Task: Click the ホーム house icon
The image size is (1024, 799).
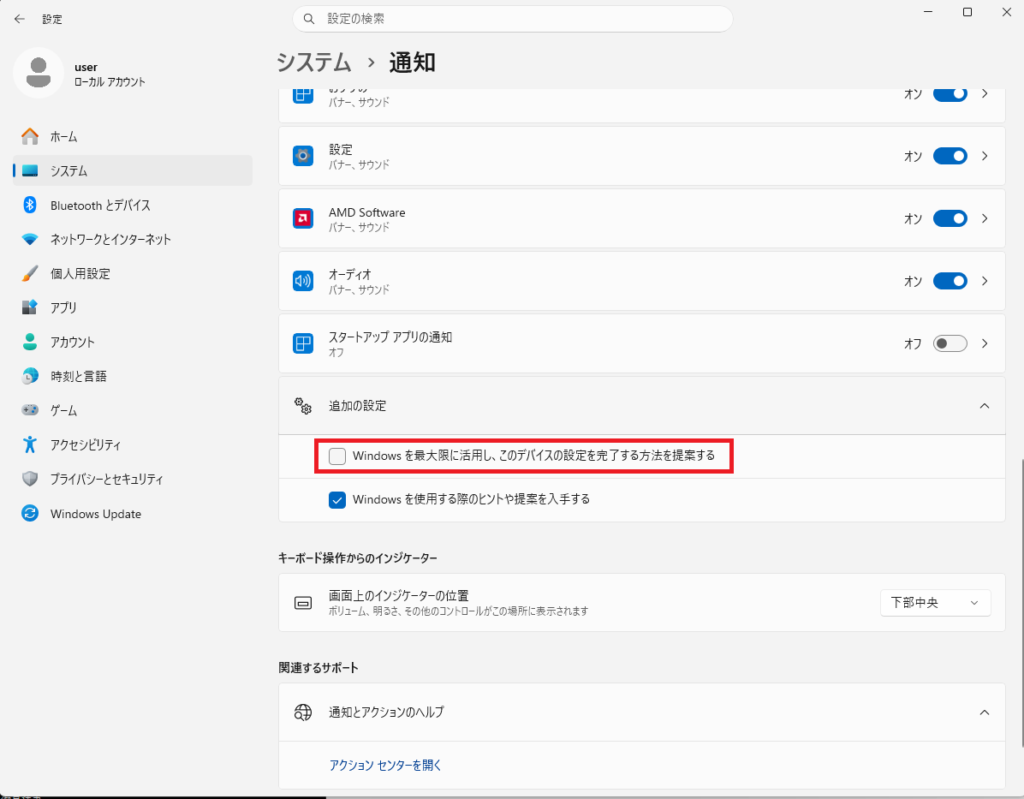Action: [30, 137]
